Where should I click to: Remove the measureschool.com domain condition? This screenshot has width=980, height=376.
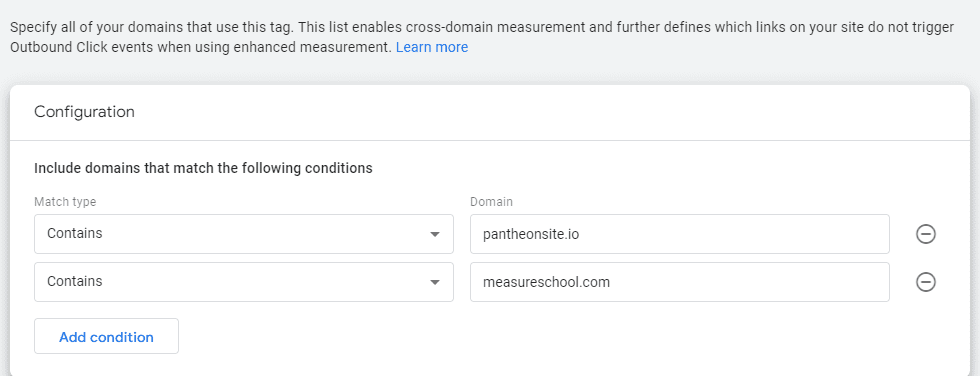pyautogui.click(x=926, y=282)
